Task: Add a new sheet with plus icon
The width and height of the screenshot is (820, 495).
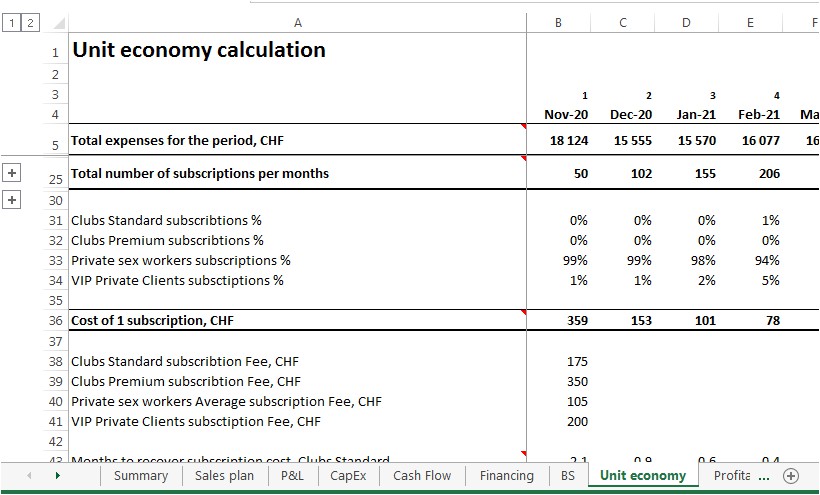Action: 791,476
